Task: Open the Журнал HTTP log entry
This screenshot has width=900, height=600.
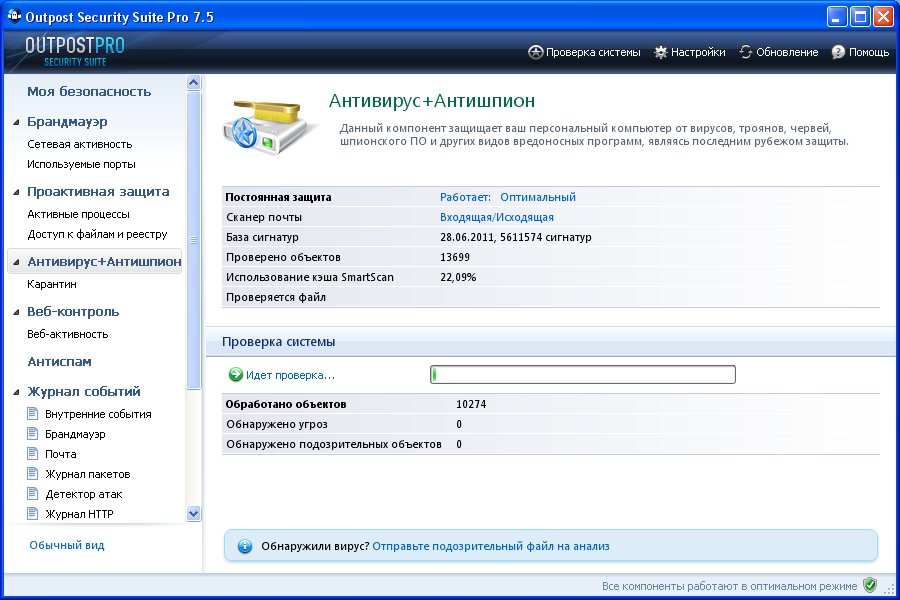Action: (x=79, y=514)
